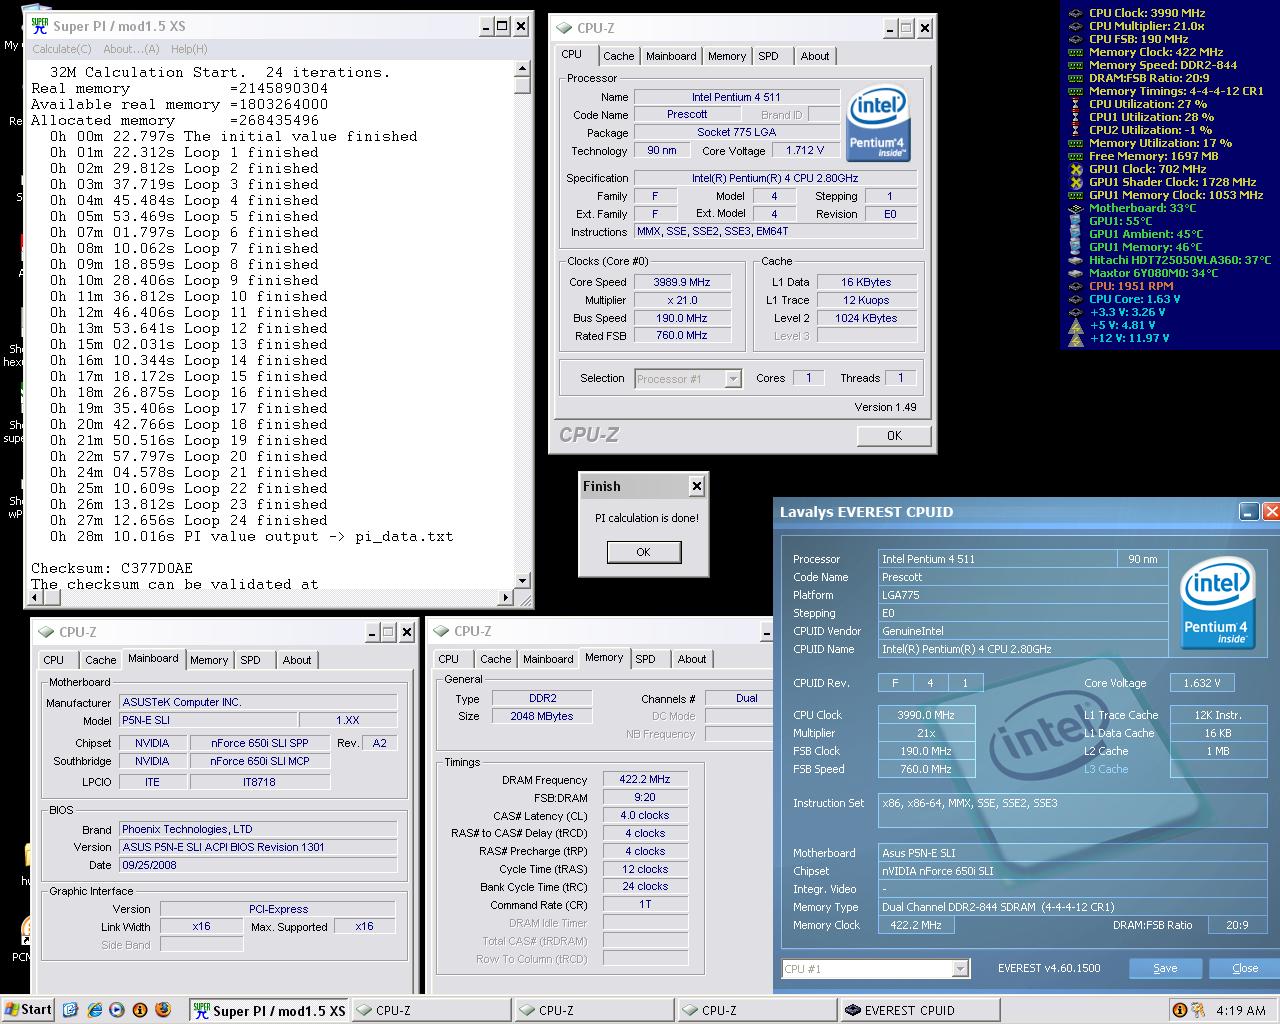1280x1024 pixels.
Task: Select the Cache tab in the Memory CPU-Z window
Action: click(x=495, y=659)
